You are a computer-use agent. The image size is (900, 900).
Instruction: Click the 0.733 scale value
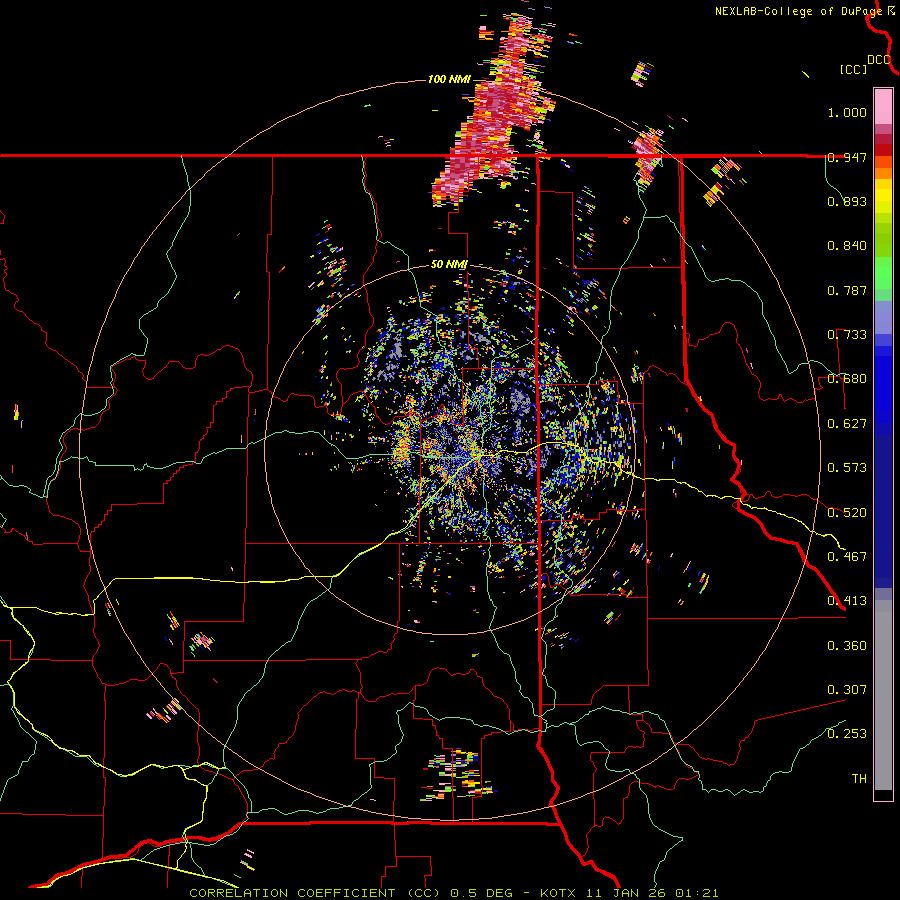tap(847, 335)
